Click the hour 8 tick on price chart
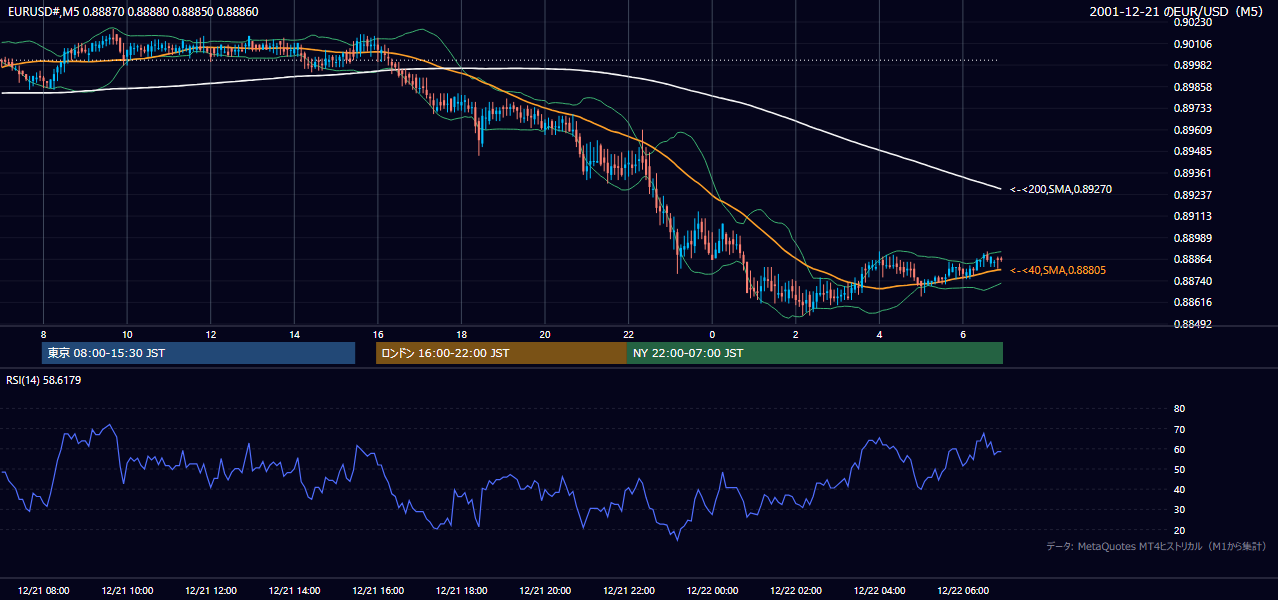1278x600 pixels. click(x=44, y=334)
